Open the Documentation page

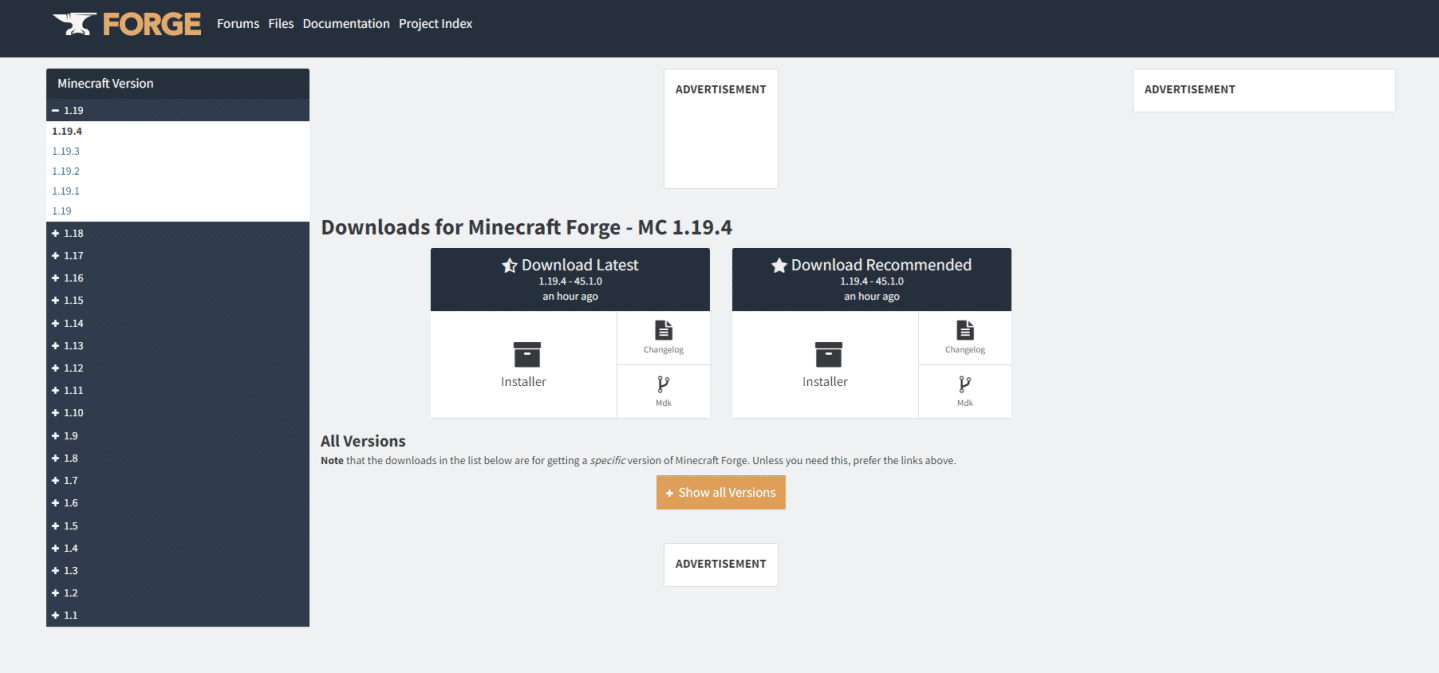[346, 23]
